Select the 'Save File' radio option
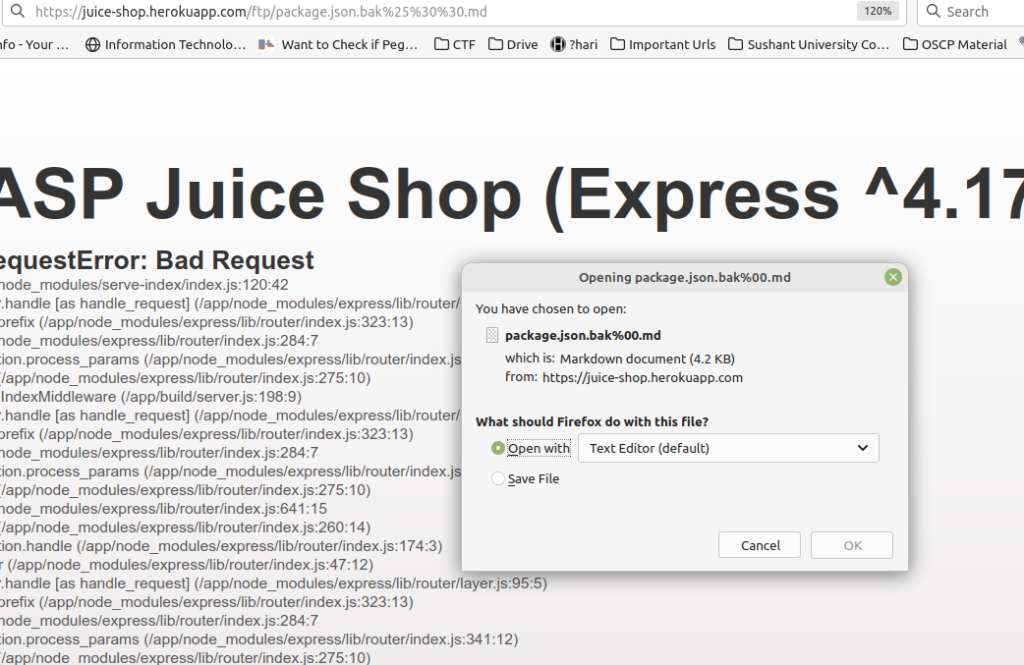 pos(498,479)
